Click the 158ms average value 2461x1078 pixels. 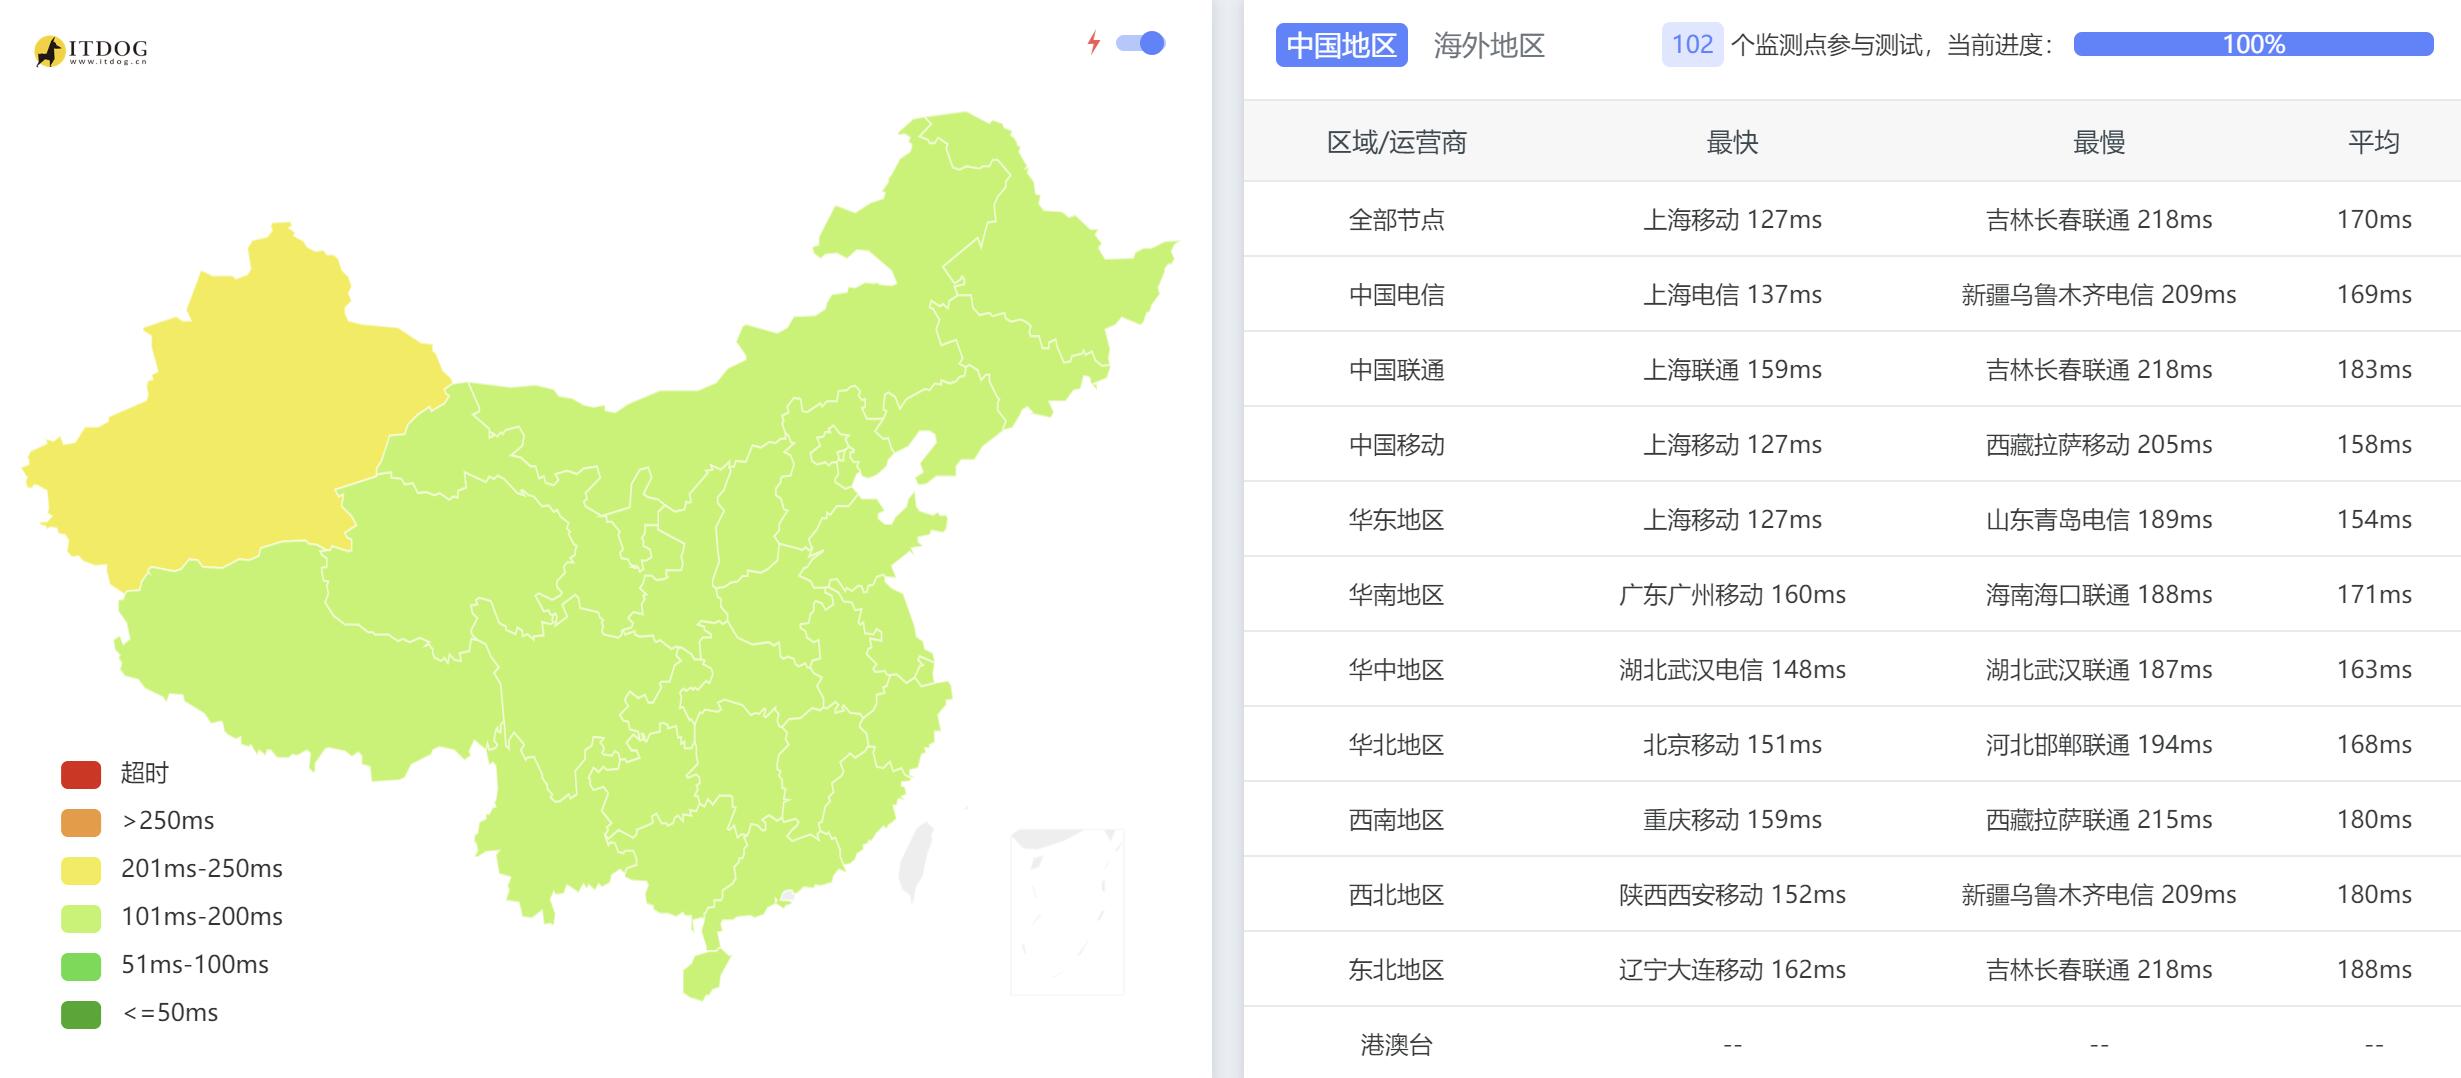[x=2374, y=444]
